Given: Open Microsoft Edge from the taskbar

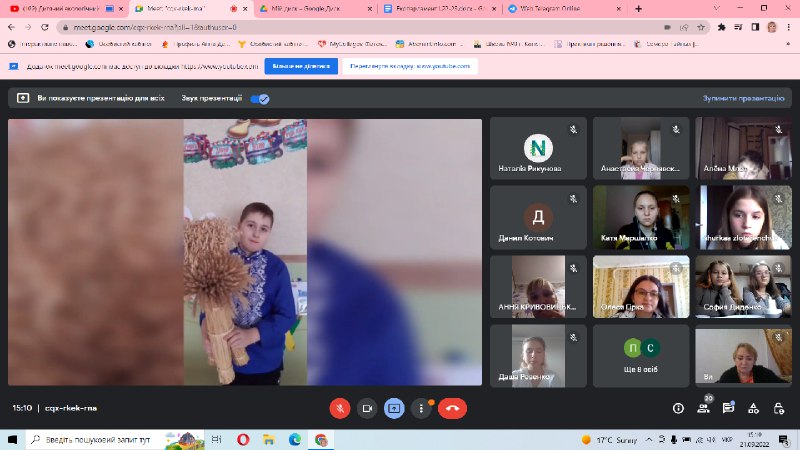Looking at the screenshot, I should pos(295,439).
